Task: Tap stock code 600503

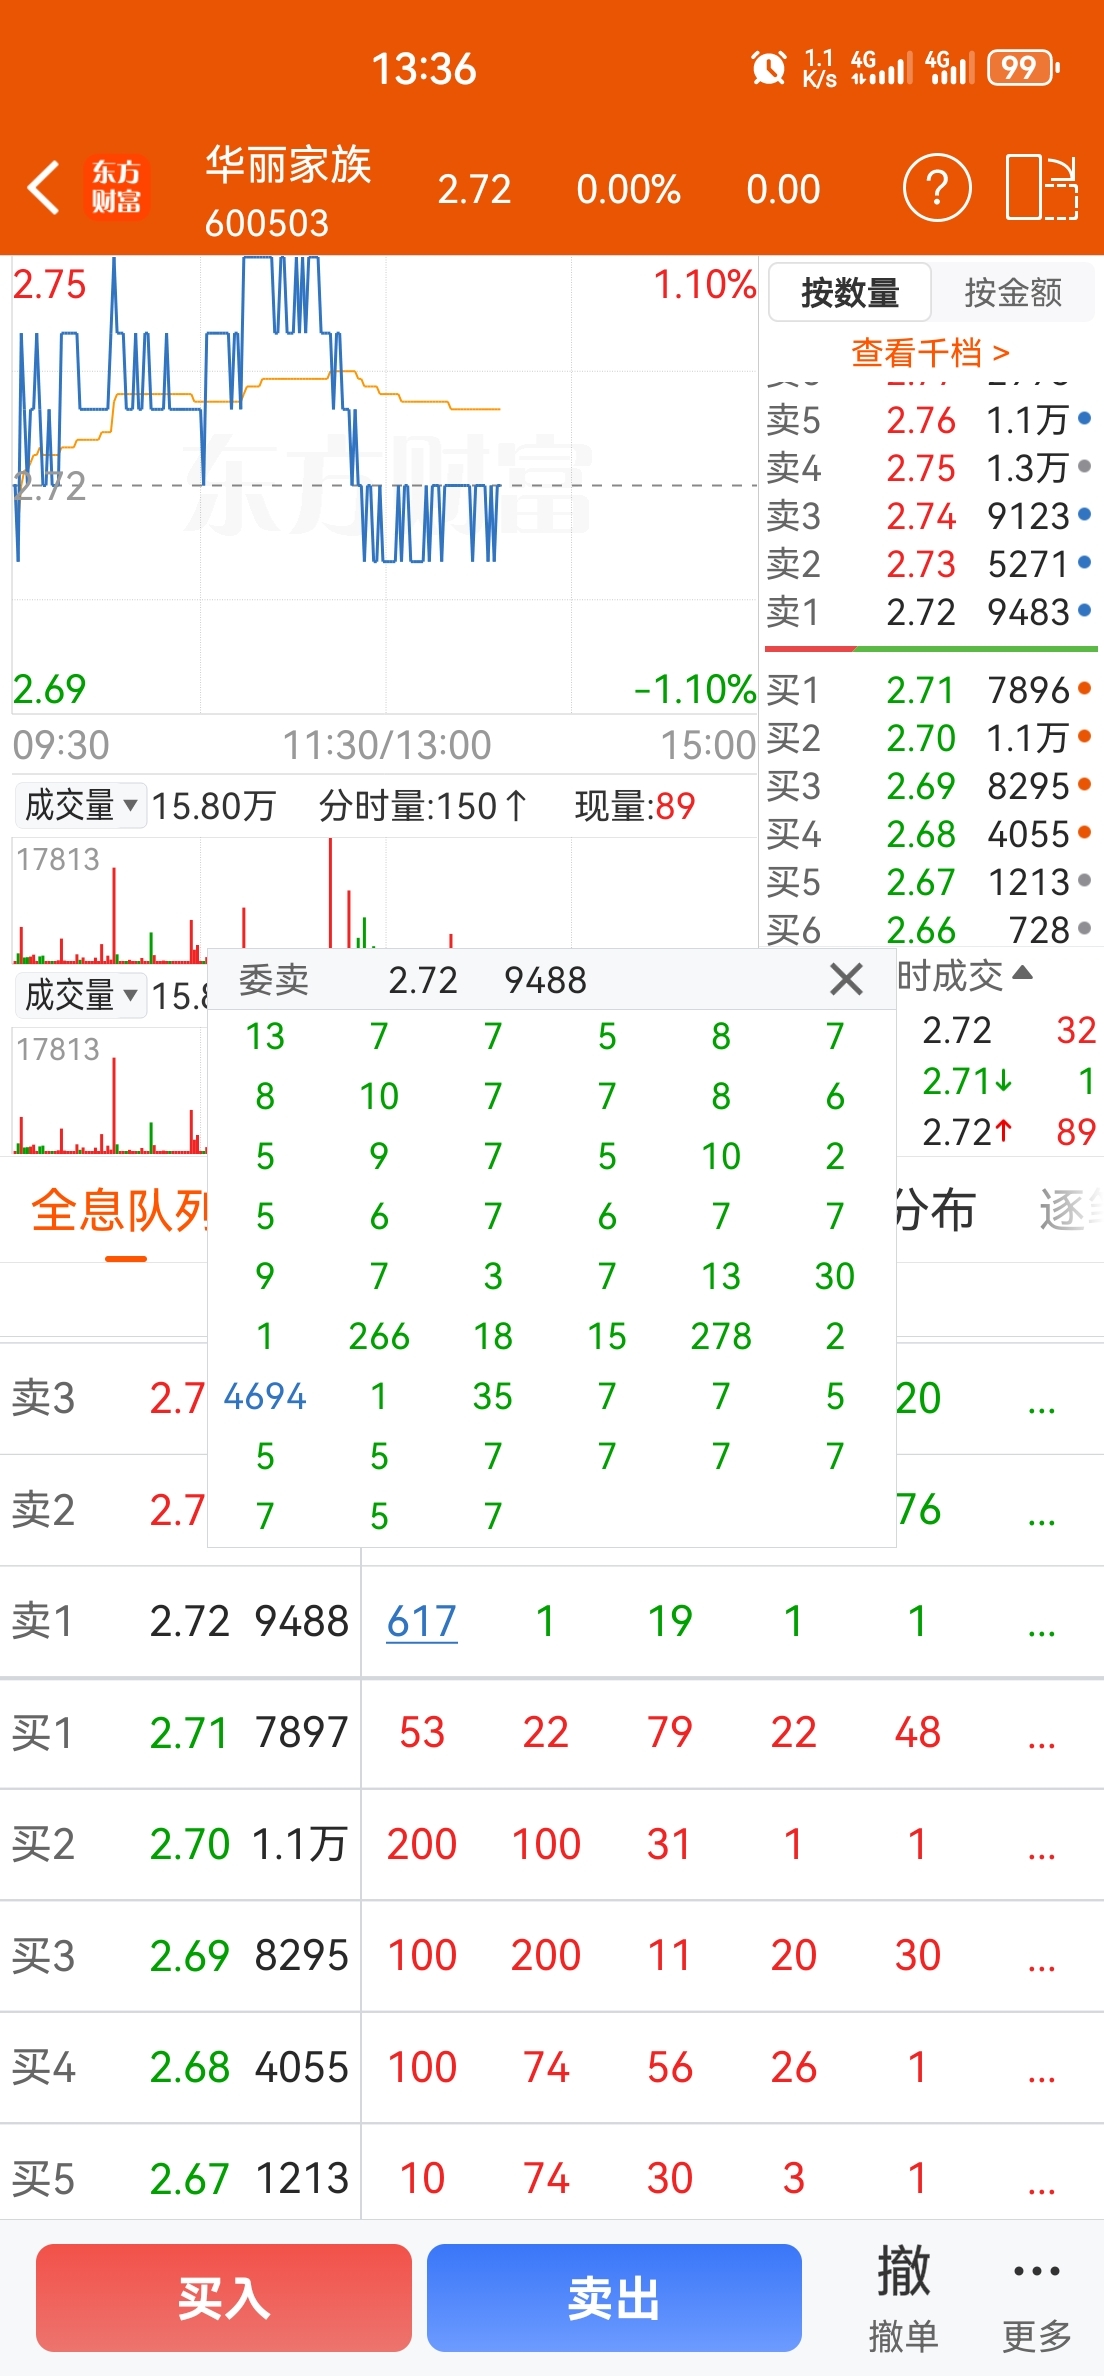Action: click(267, 222)
